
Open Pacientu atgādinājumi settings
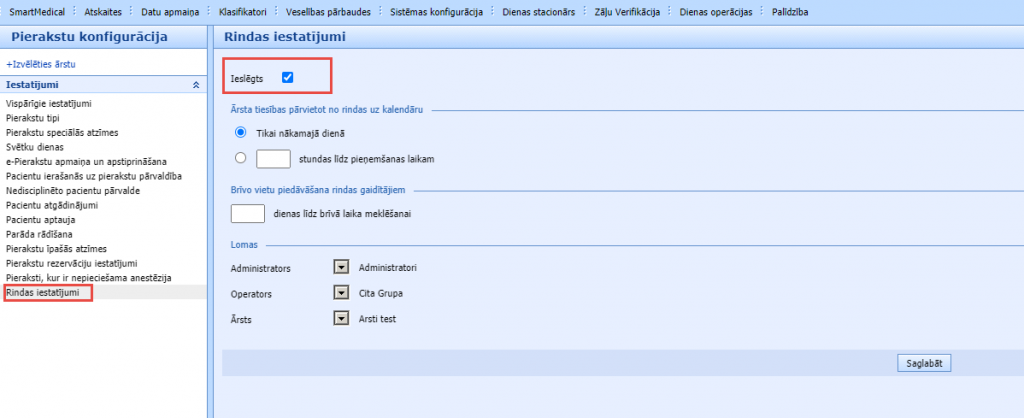(51, 205)
